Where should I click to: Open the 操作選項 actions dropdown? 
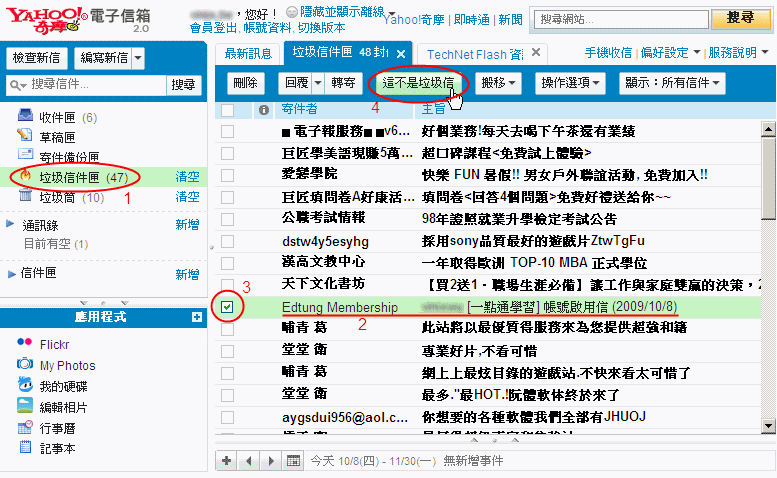click(x=570, y=83)
